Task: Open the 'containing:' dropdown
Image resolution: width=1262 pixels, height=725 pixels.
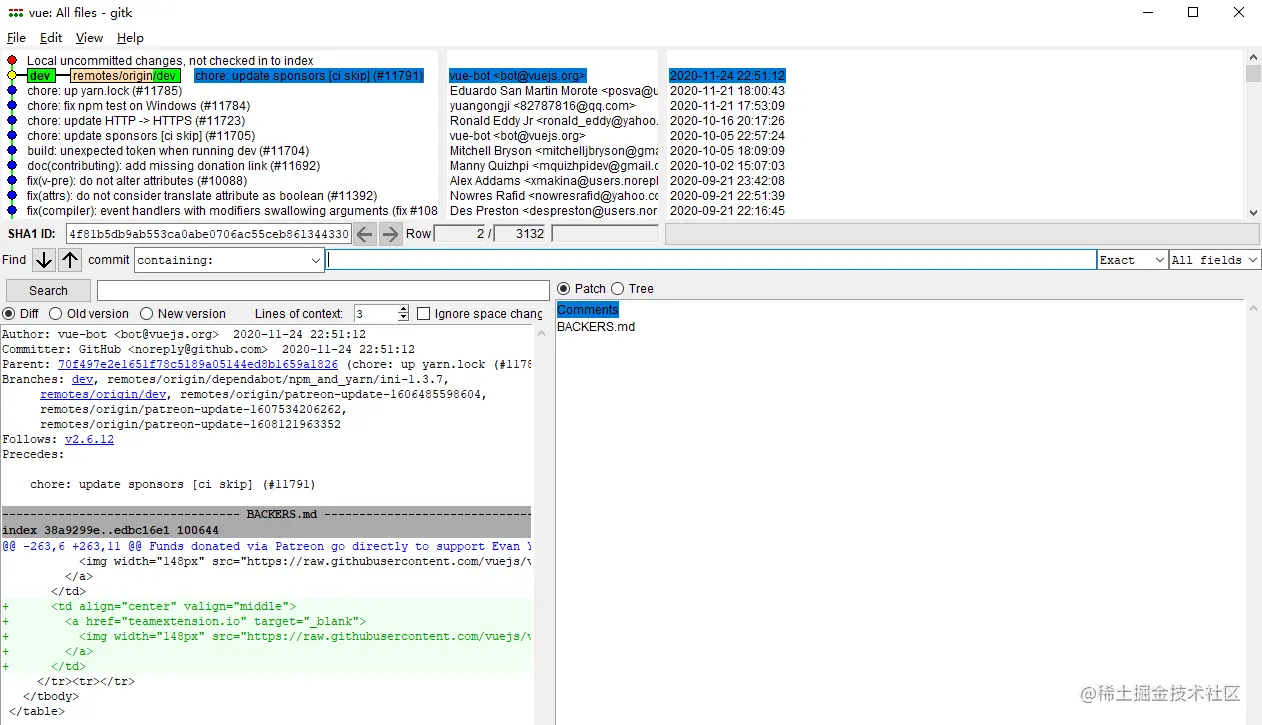Action: pyautogui.click(x=229, y=260)
